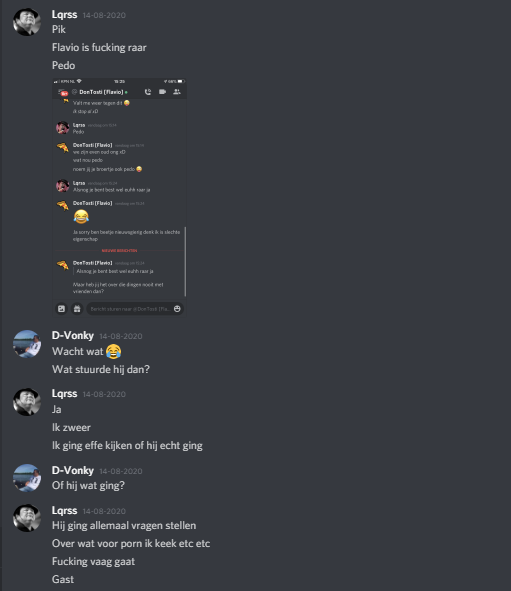Click D-Vonky username above "Of hij wat ging?"
The image size is (511, 591).
[73, 470]
